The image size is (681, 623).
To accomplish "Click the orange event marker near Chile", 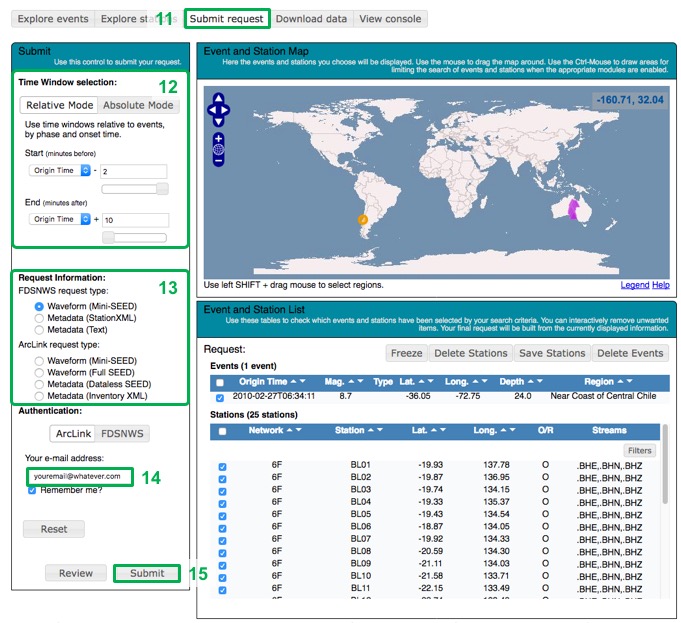I will click(x=363, y=217).
